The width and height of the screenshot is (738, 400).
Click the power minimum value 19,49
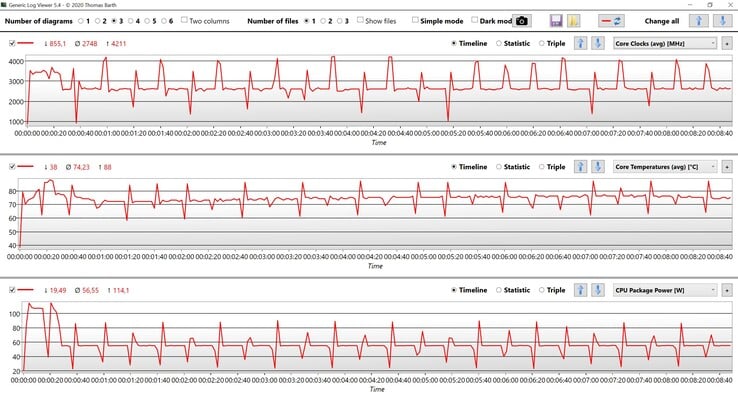[x=58, y=290]
